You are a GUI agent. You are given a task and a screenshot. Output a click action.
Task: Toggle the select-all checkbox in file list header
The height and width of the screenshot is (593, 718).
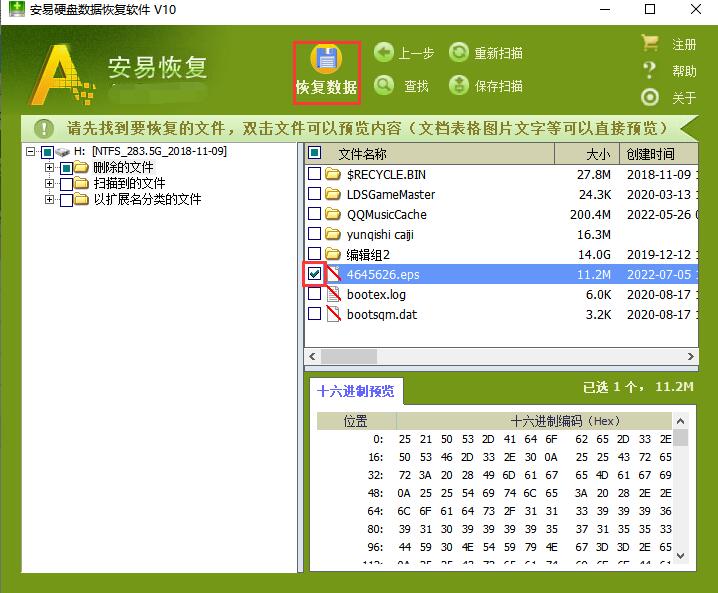[315, 153]
